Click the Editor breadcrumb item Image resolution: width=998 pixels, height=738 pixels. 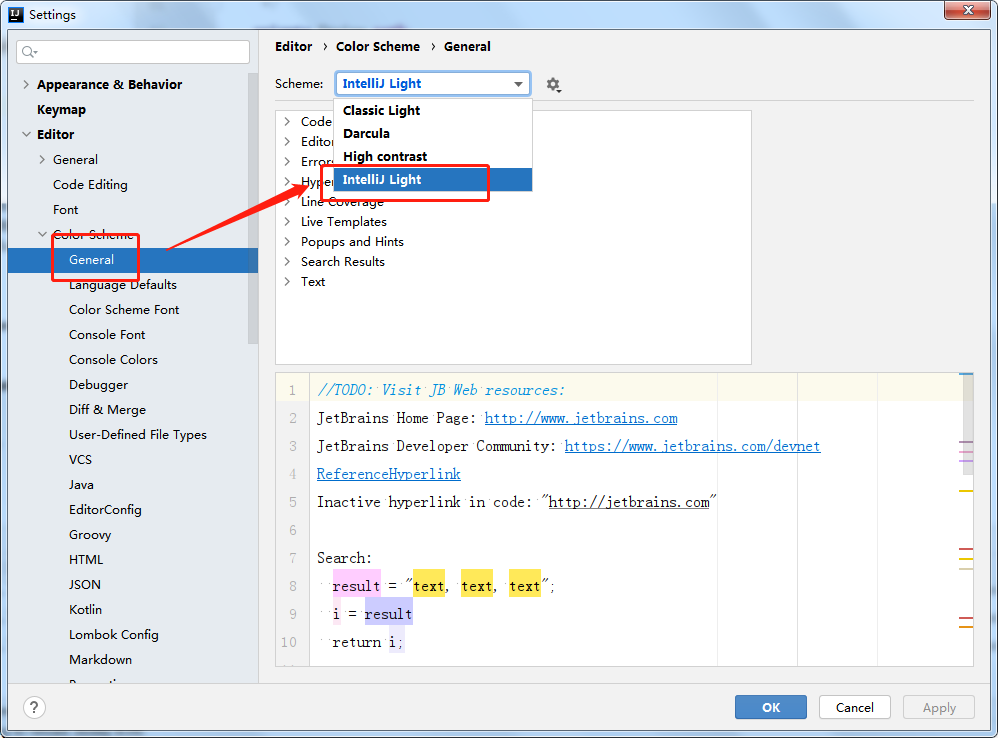point(293,46)
